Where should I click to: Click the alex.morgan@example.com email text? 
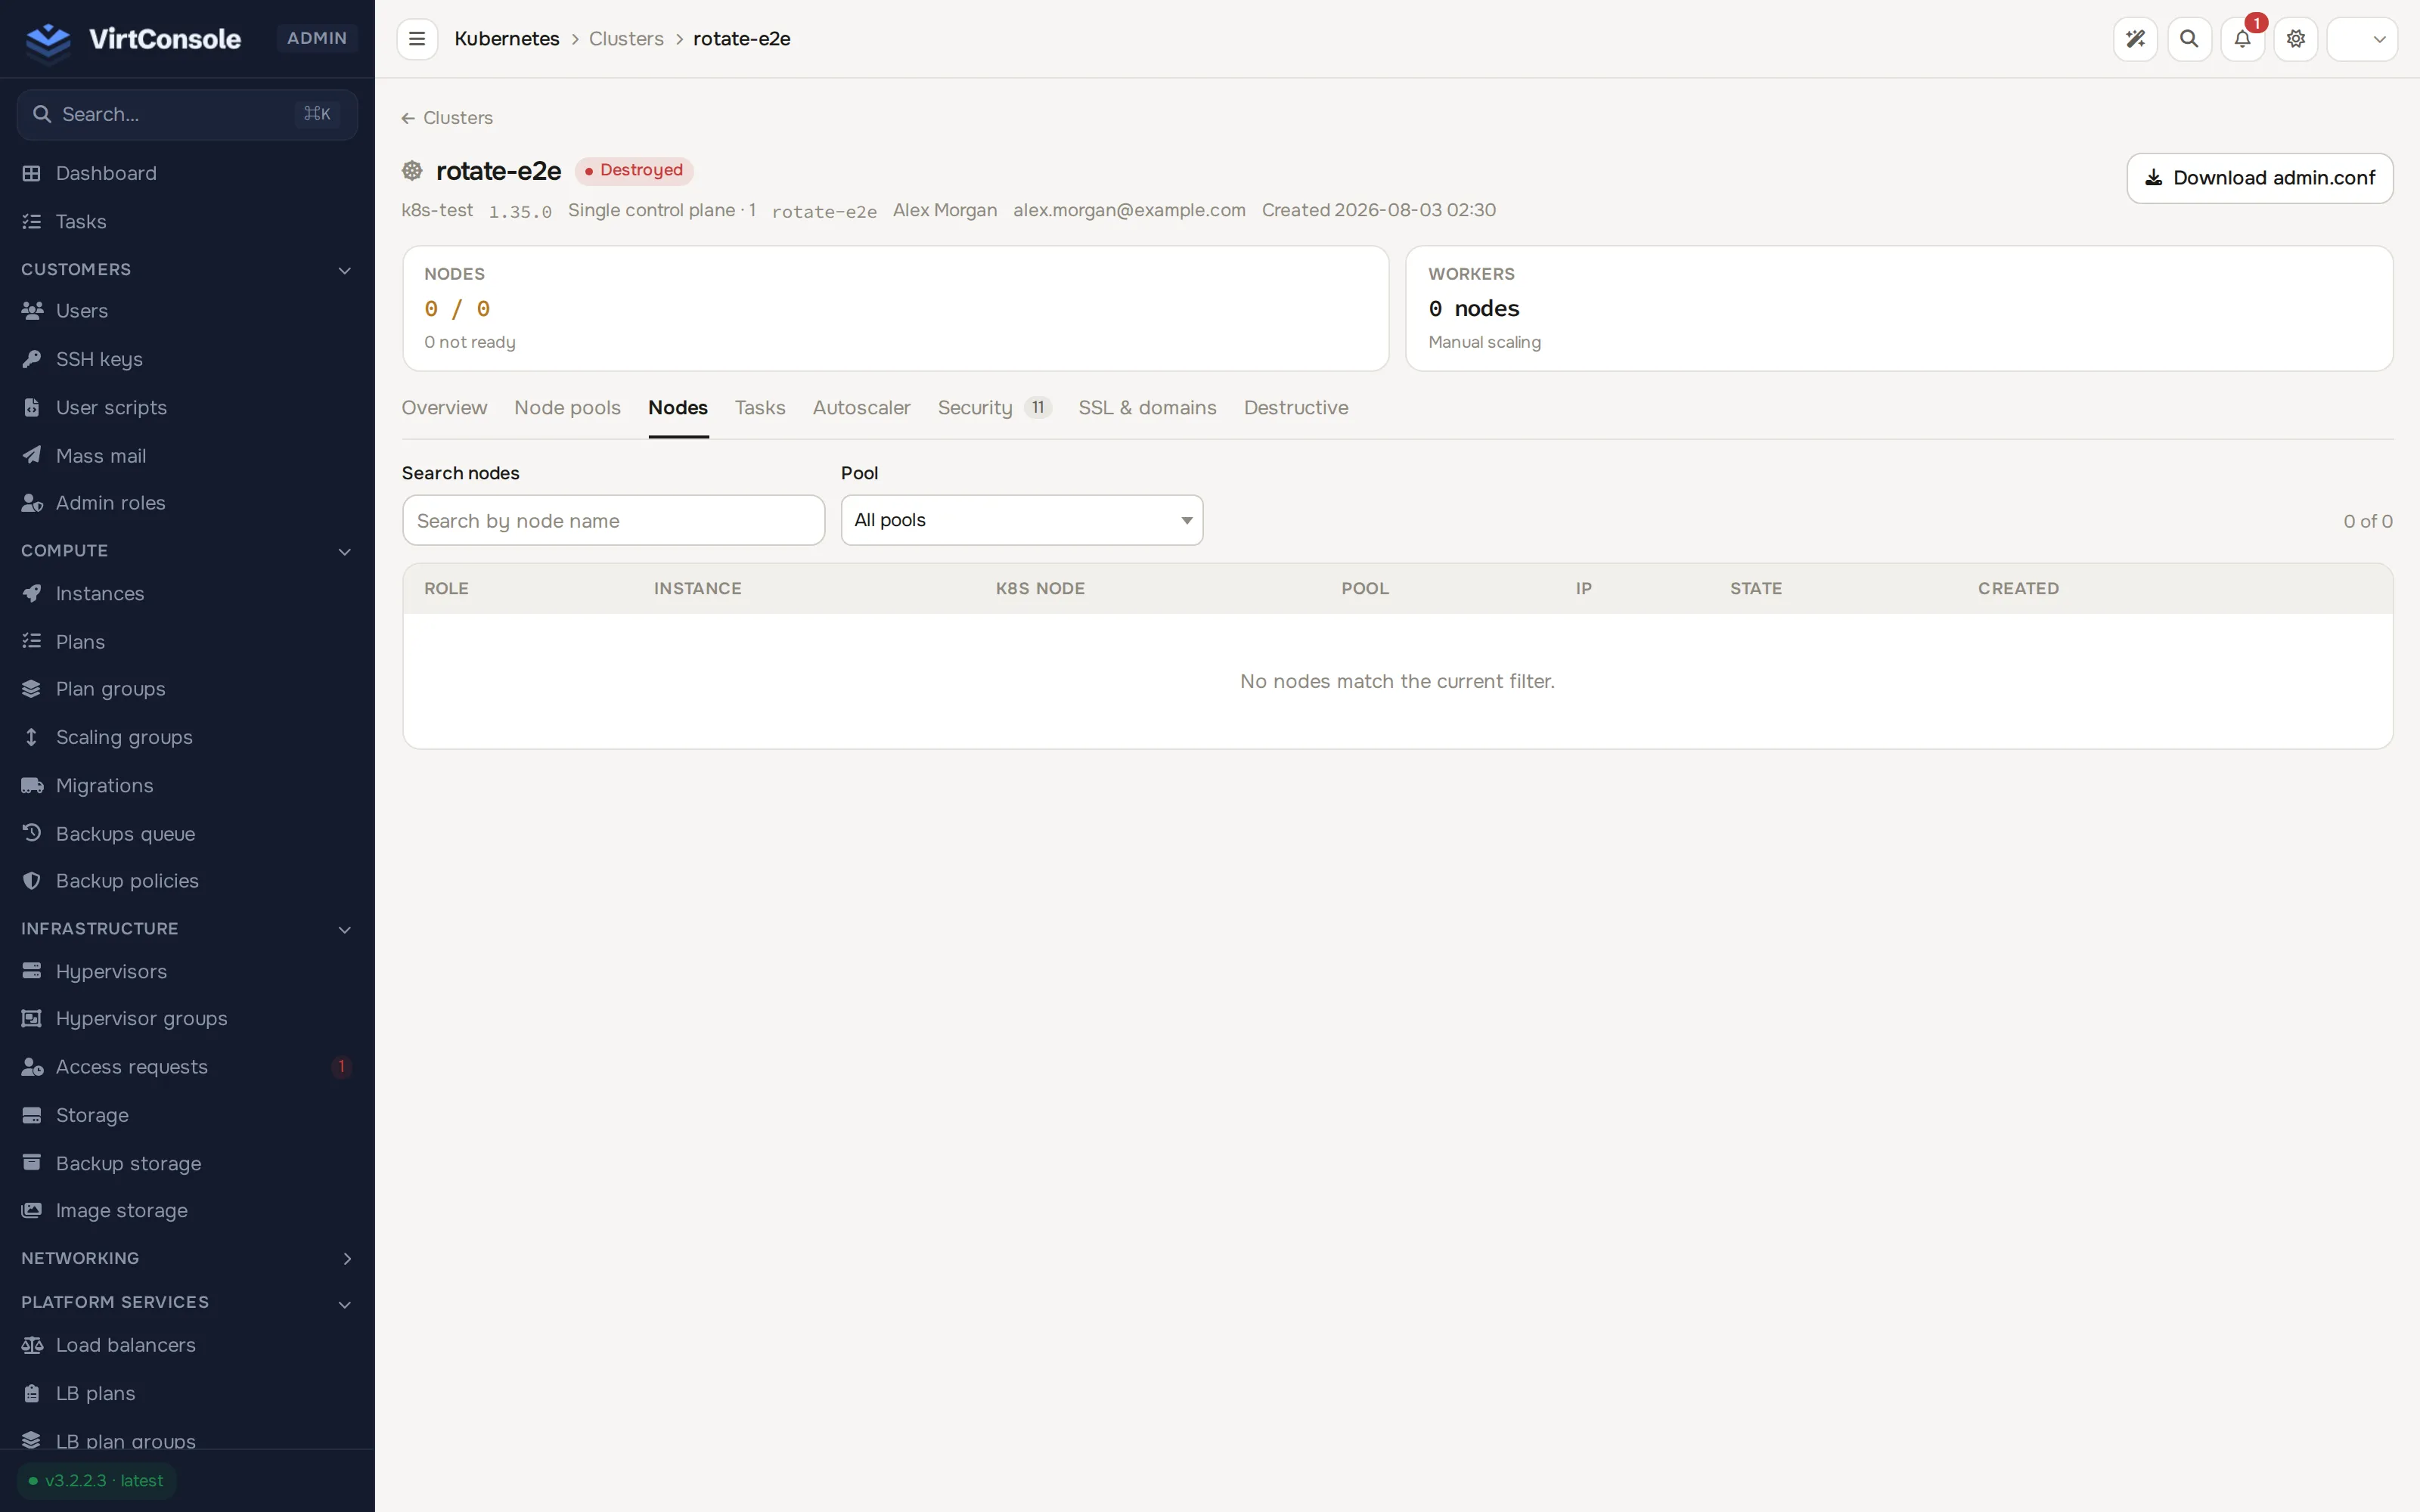(1129, 210)
